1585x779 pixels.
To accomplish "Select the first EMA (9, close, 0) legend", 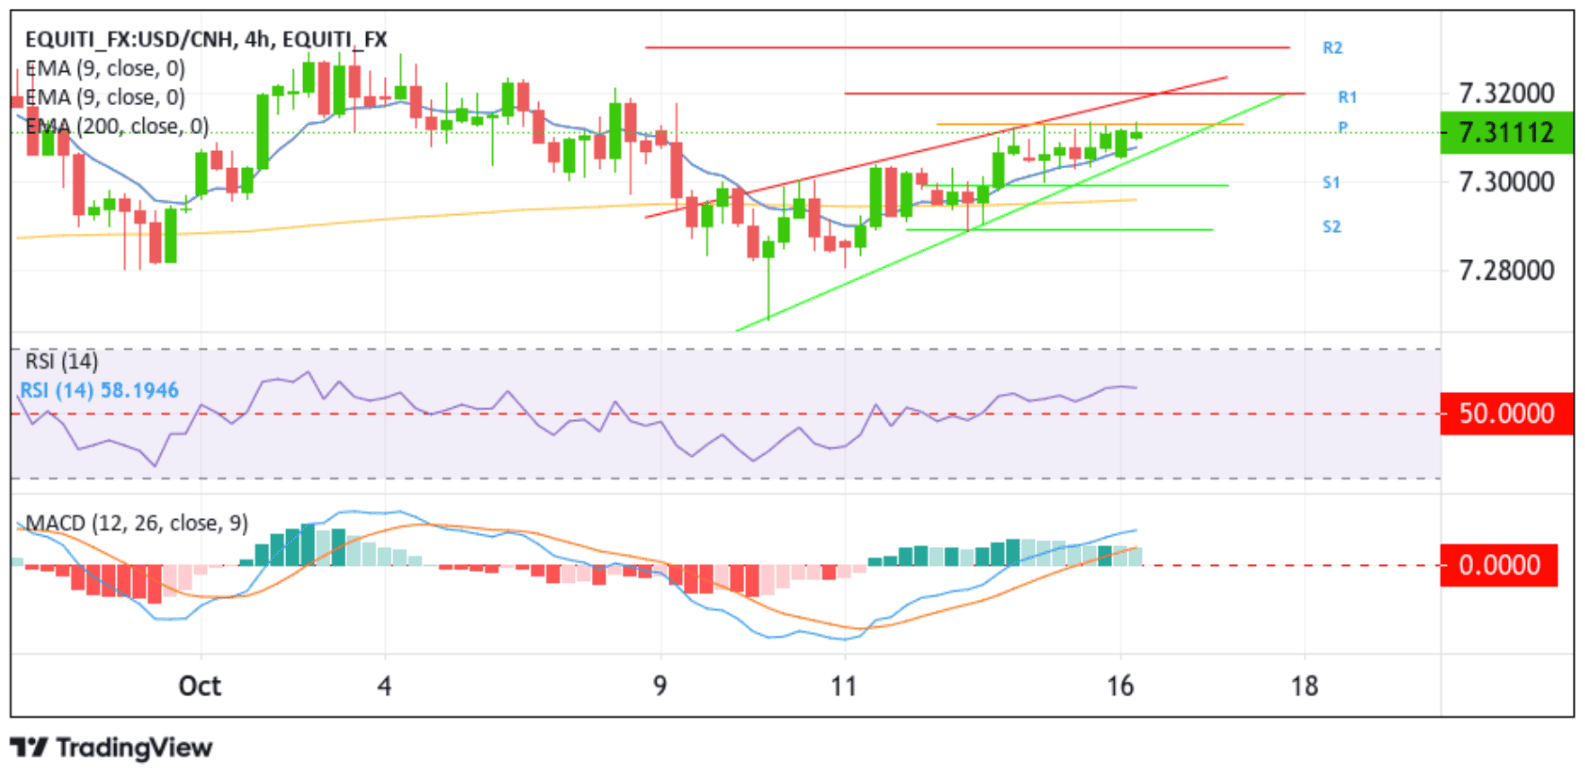I will click(105, 69).
